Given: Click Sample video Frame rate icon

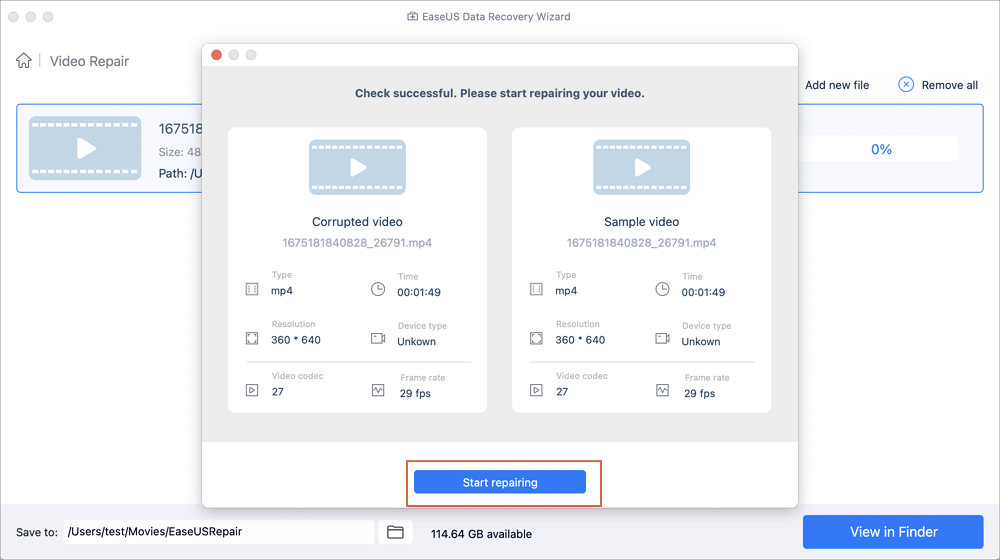Looking at the screenshot, I should point(663,390).
